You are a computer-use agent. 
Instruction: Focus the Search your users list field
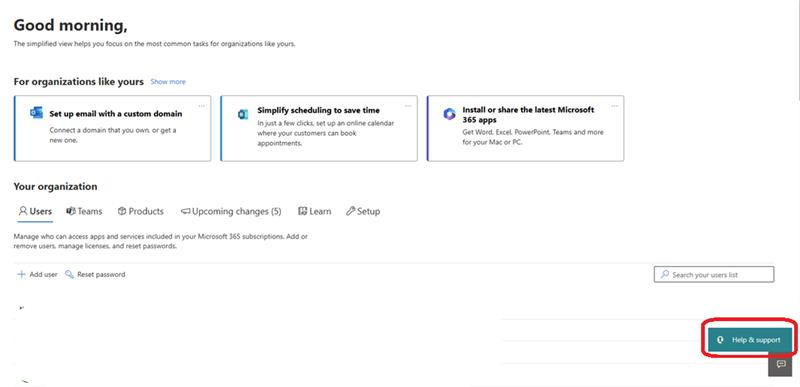coord(714,274)
